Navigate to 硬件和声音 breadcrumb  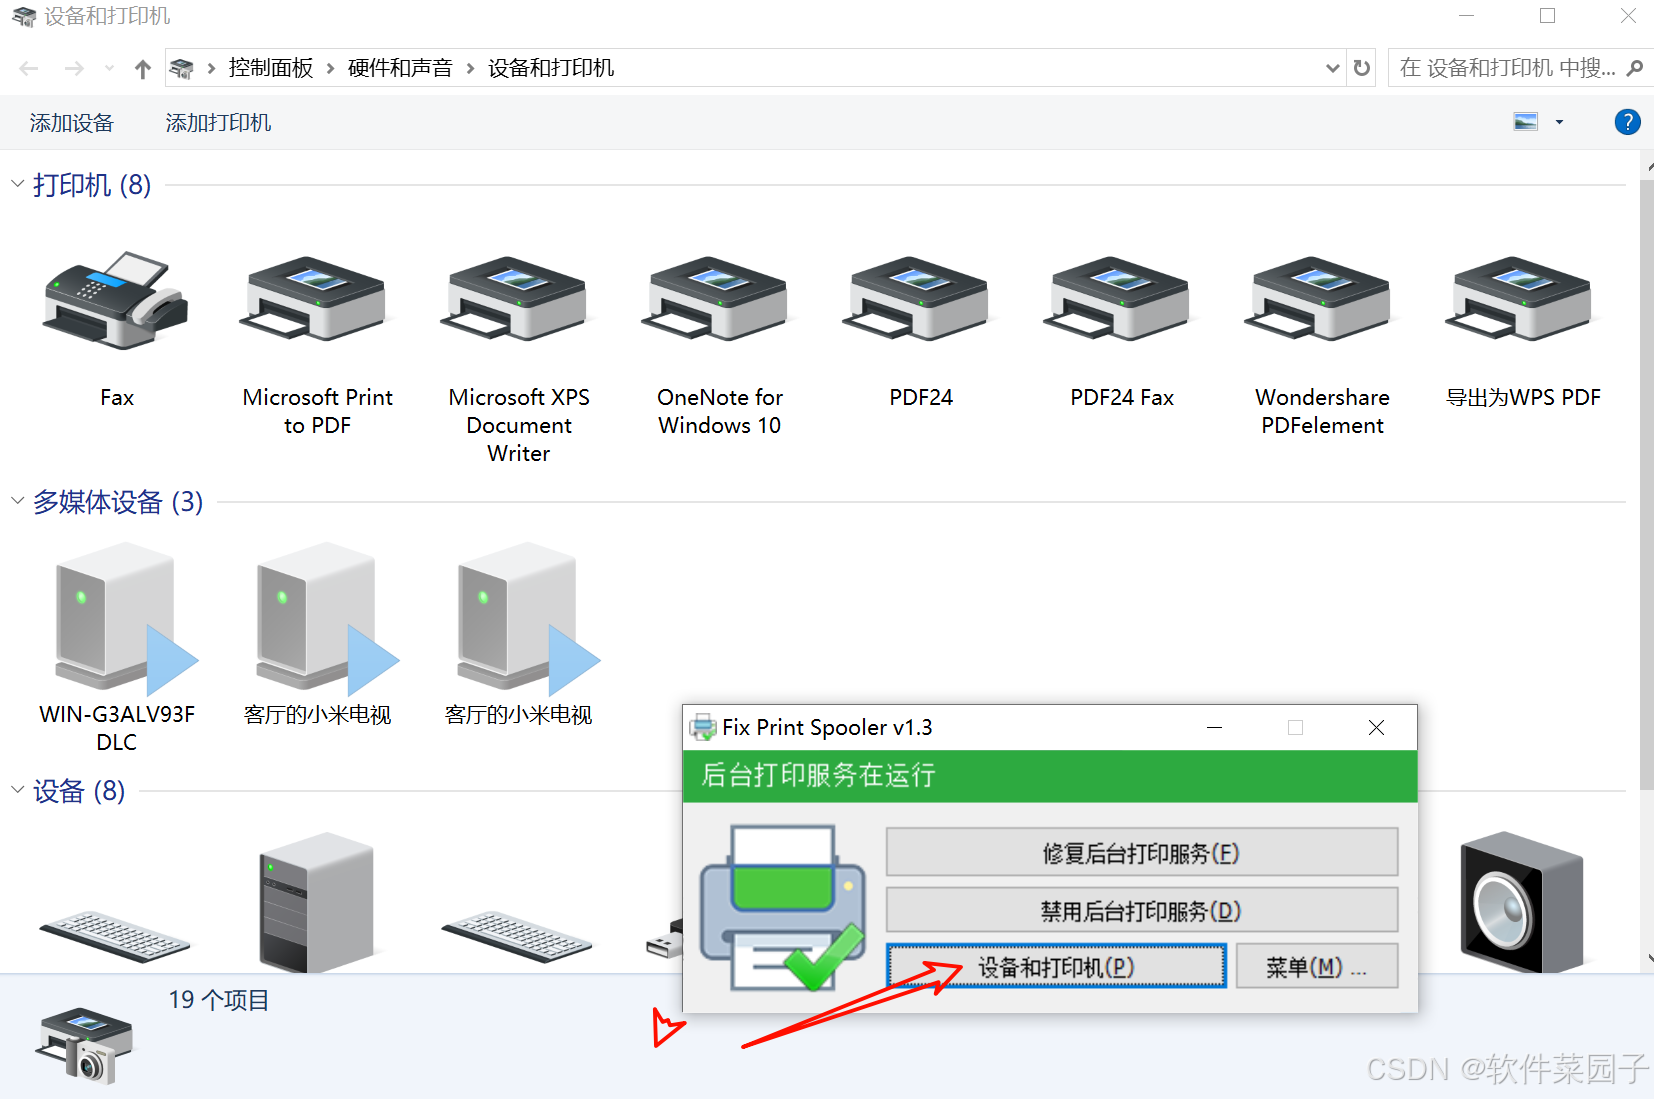pyautogui.click(x=400, y=68)
